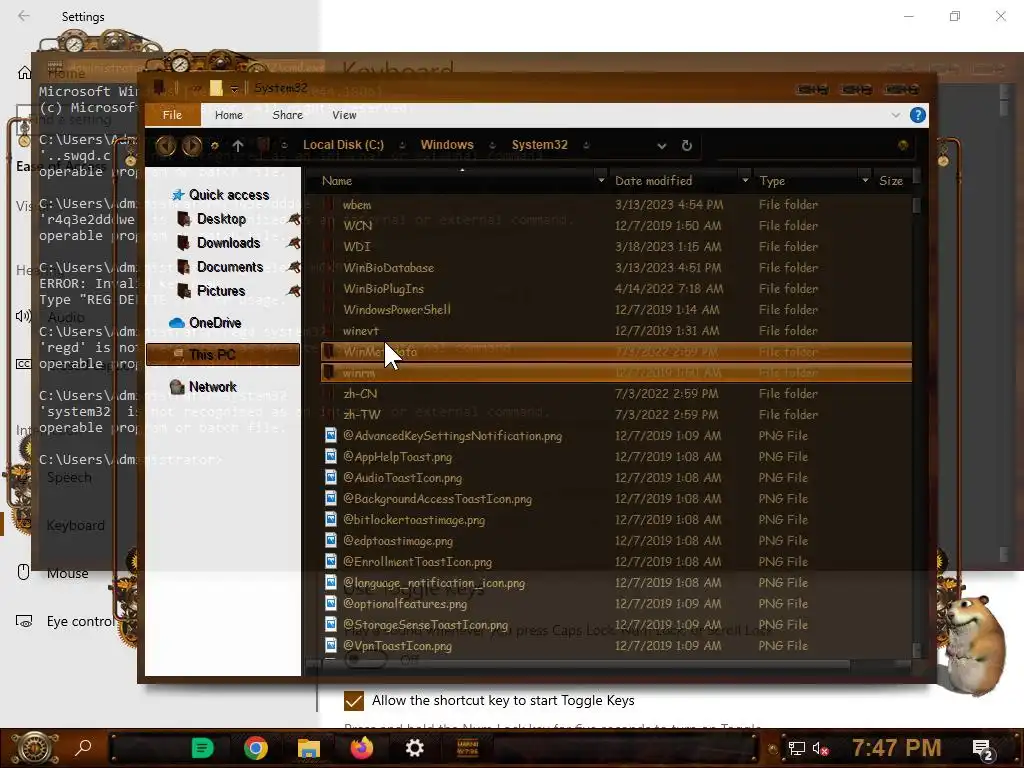Launch Google Chrome from taskbar

pyautogui.click(x=255, y=748)
